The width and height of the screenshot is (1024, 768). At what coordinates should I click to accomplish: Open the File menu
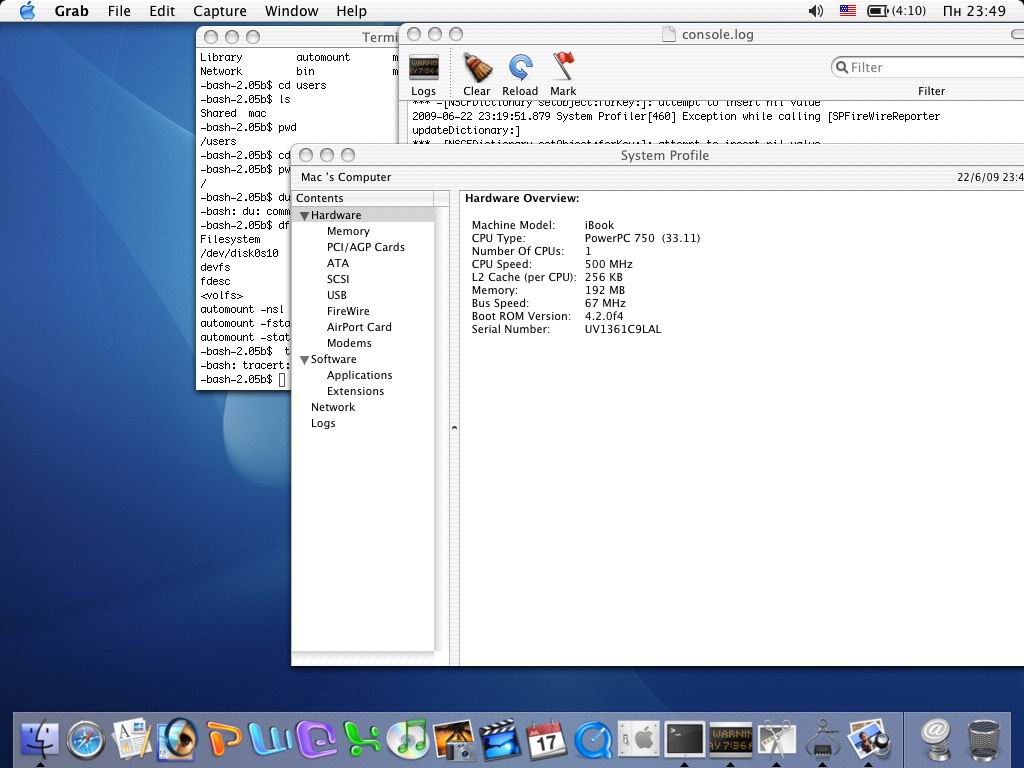(x=119, y=10)
